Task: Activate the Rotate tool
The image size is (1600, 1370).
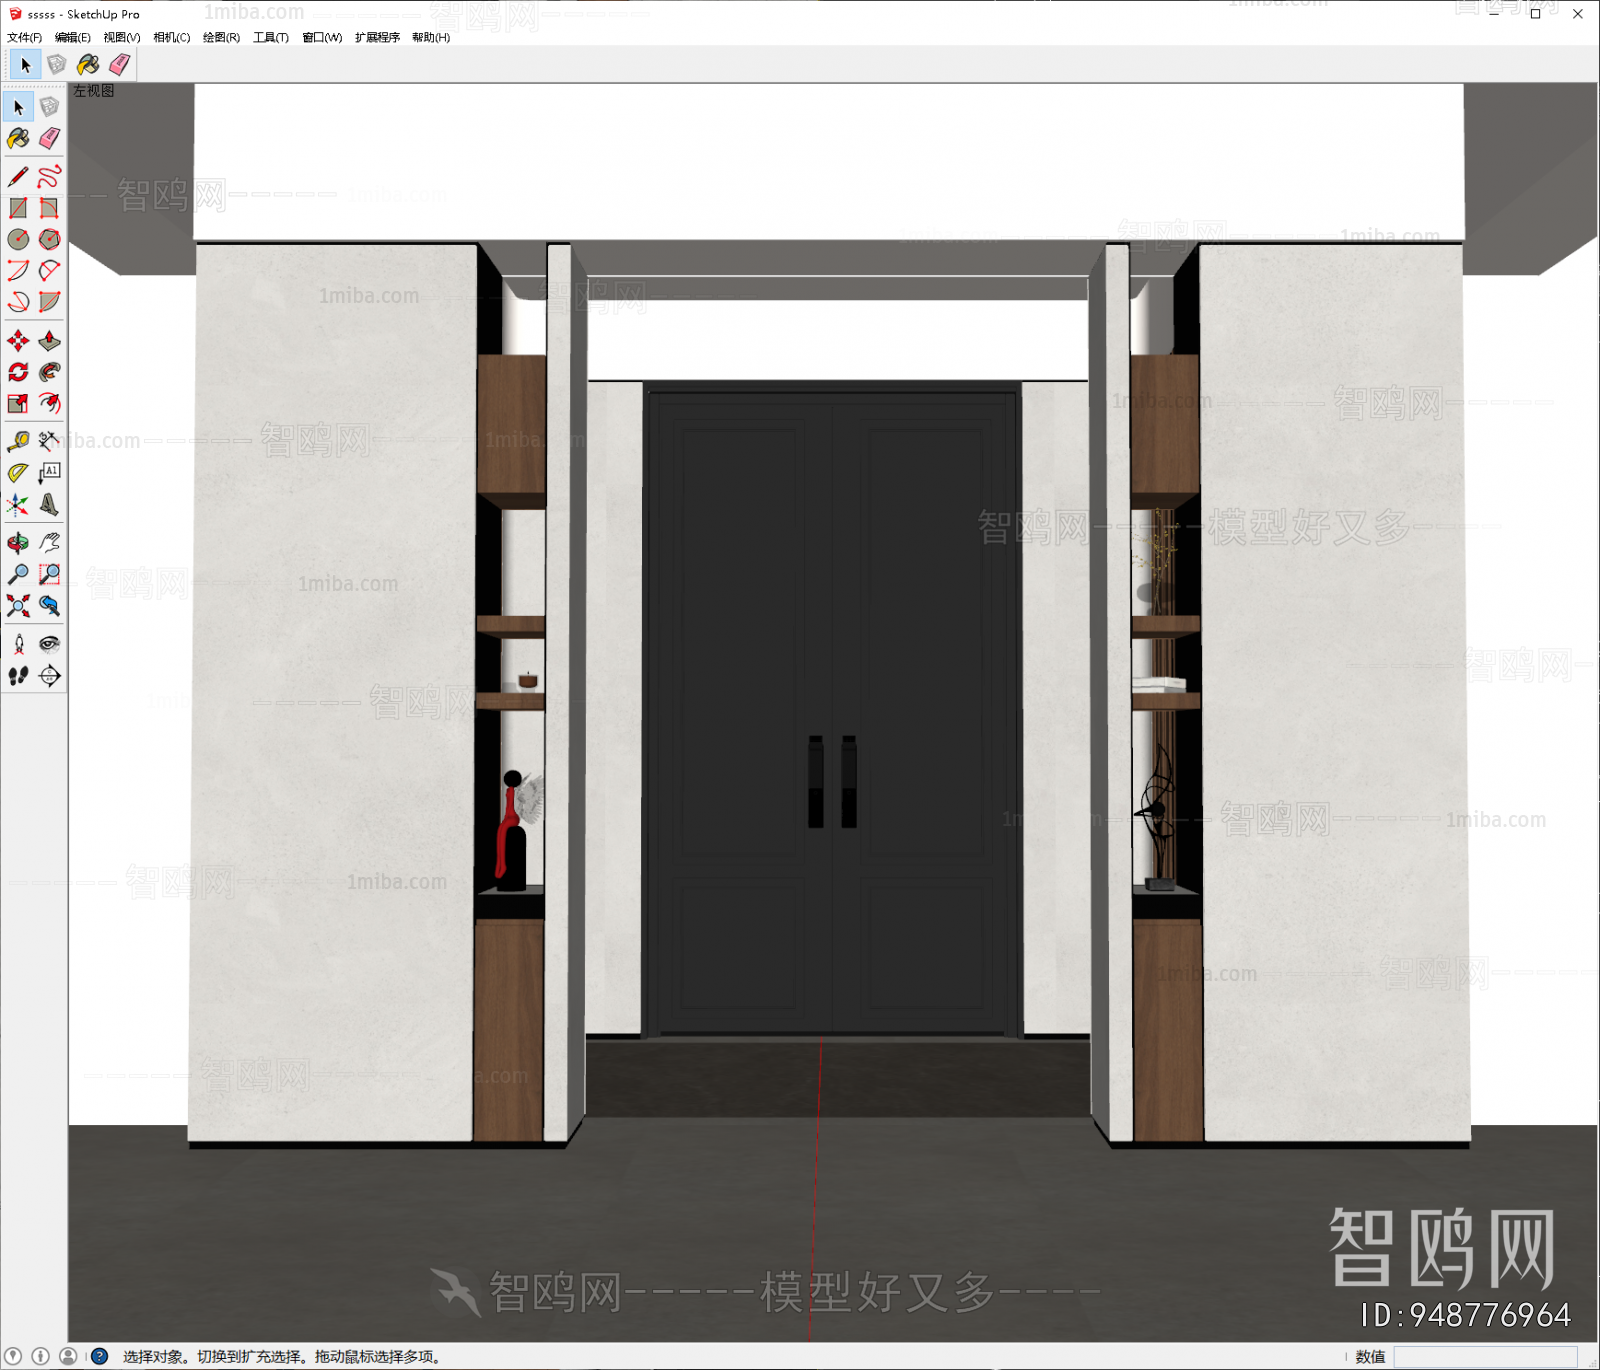Action: (x=17, y=370)
